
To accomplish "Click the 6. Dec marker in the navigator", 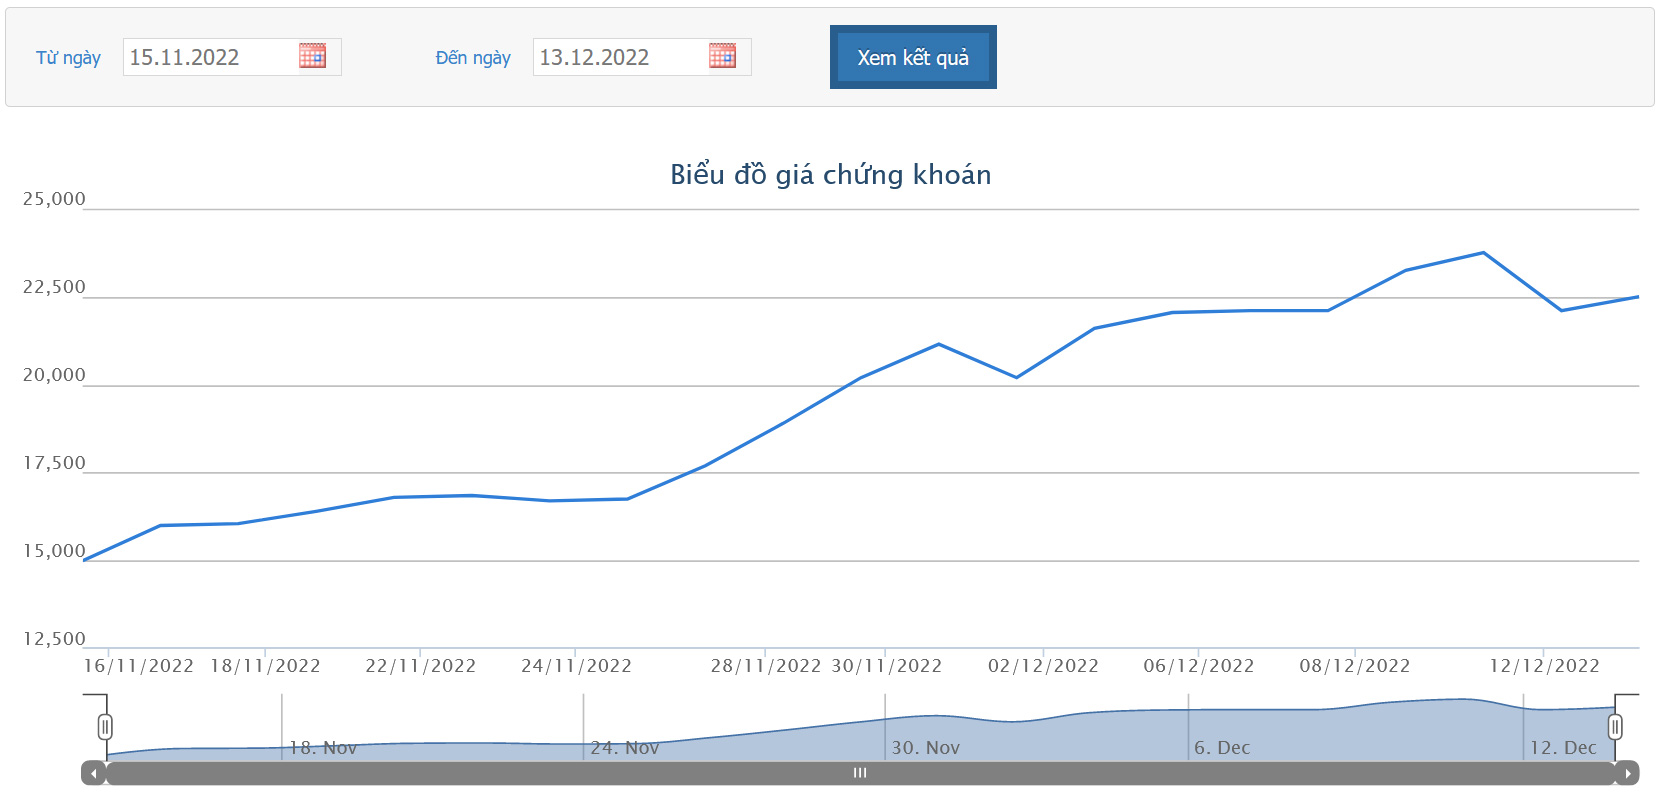I will (x=1221, y=748).
